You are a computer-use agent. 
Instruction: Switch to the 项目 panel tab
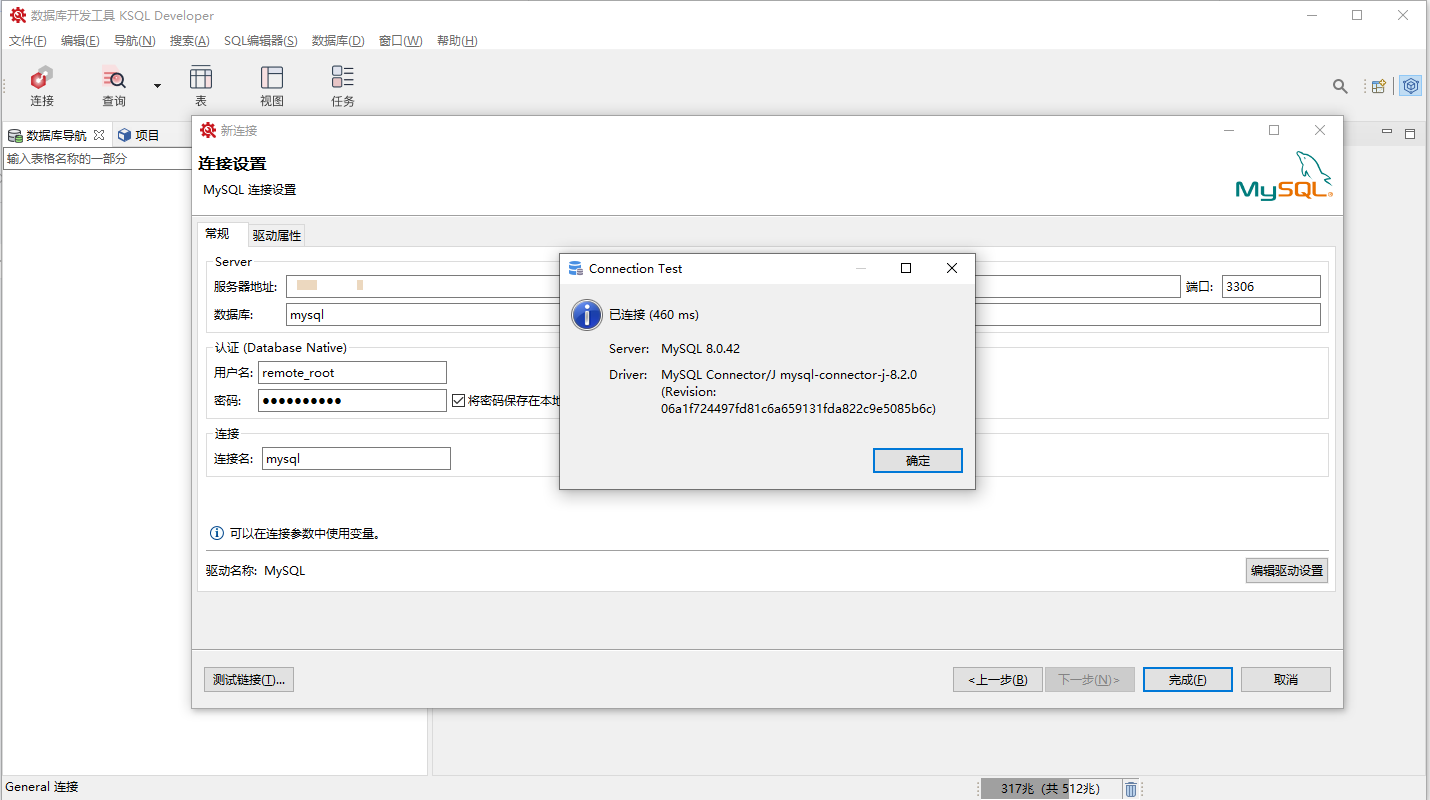(x=139, y=135)
